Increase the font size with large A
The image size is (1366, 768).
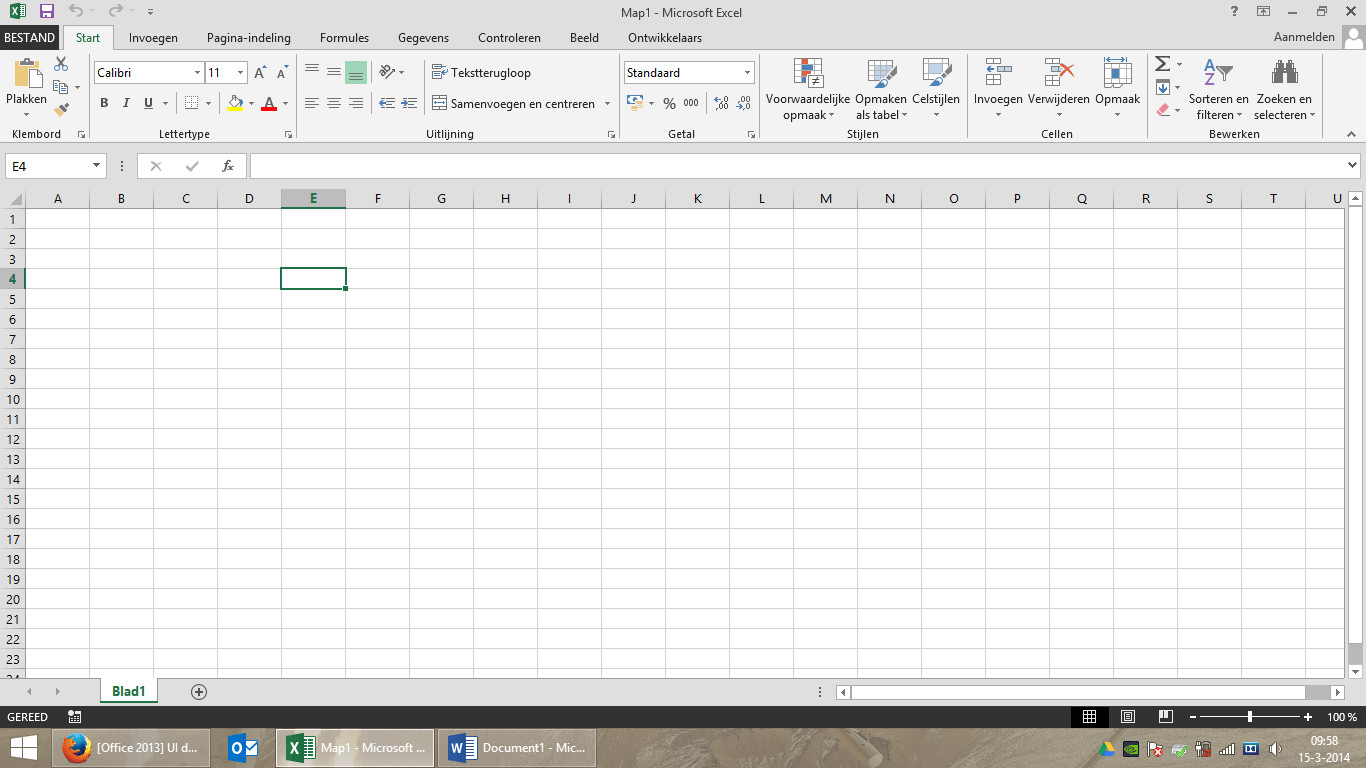coord(260,73)
